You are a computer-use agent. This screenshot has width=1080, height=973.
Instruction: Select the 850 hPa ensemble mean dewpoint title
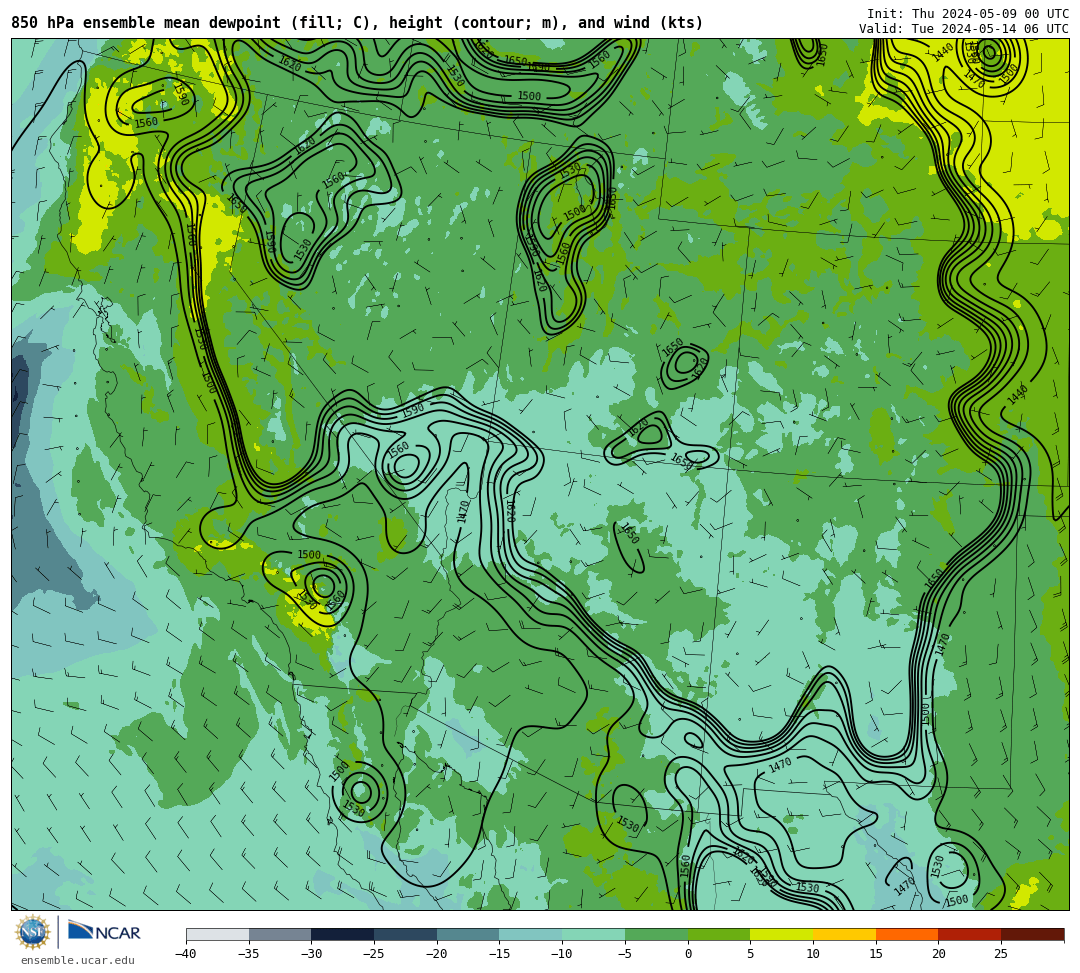coord(357,23)
